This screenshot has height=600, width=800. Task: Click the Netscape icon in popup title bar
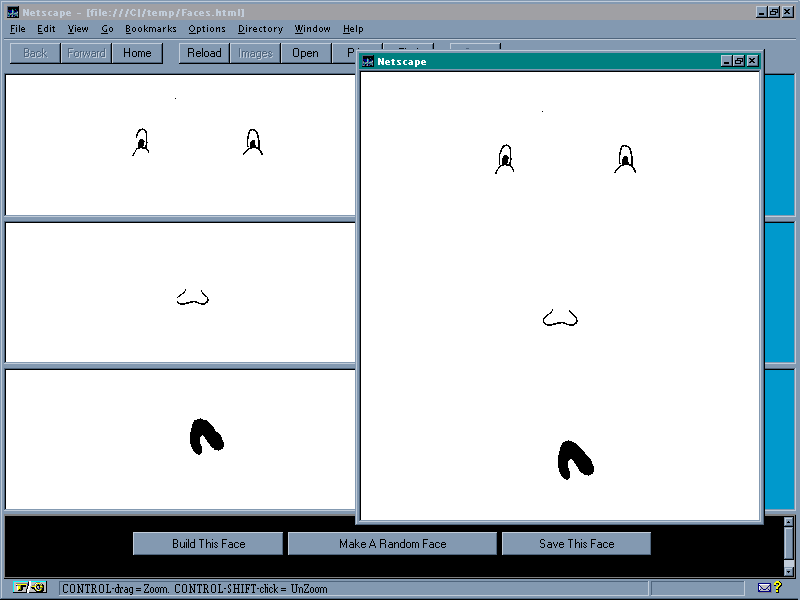[367, 62]
